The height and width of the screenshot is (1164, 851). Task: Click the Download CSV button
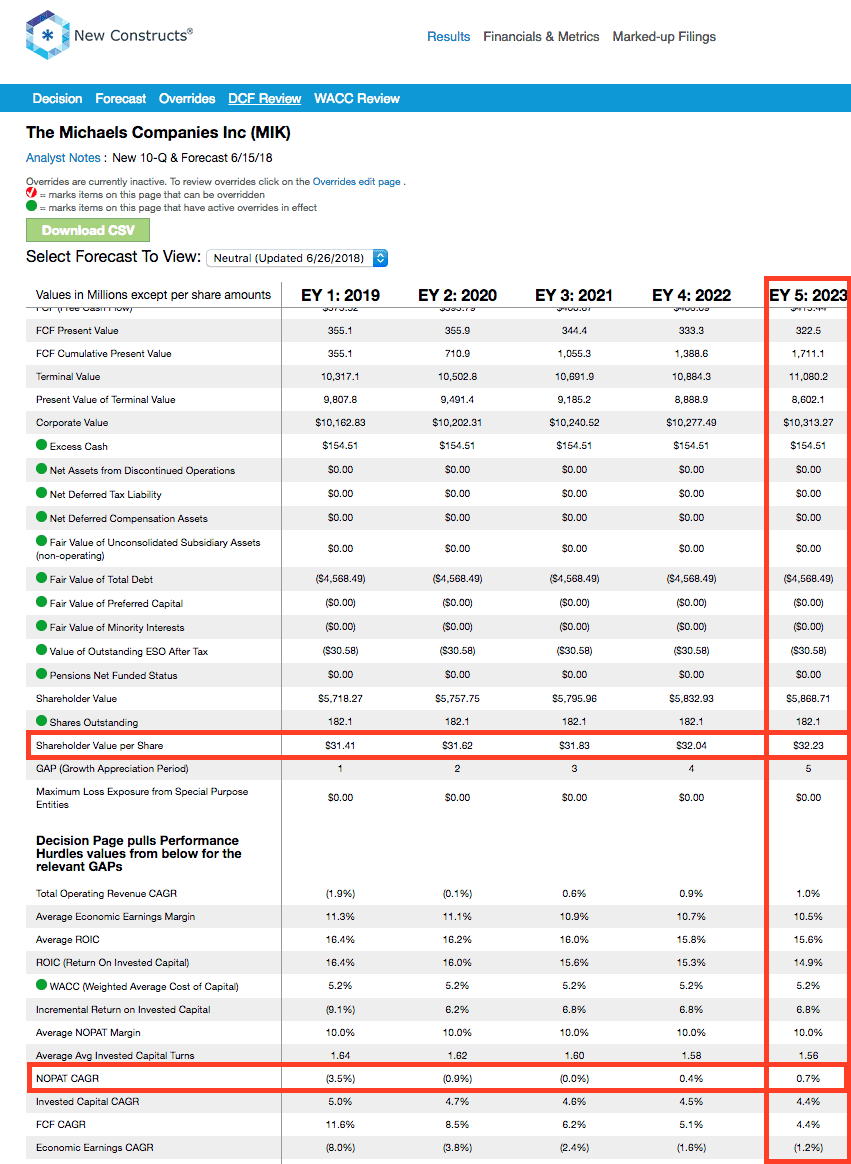pos(88,230)
